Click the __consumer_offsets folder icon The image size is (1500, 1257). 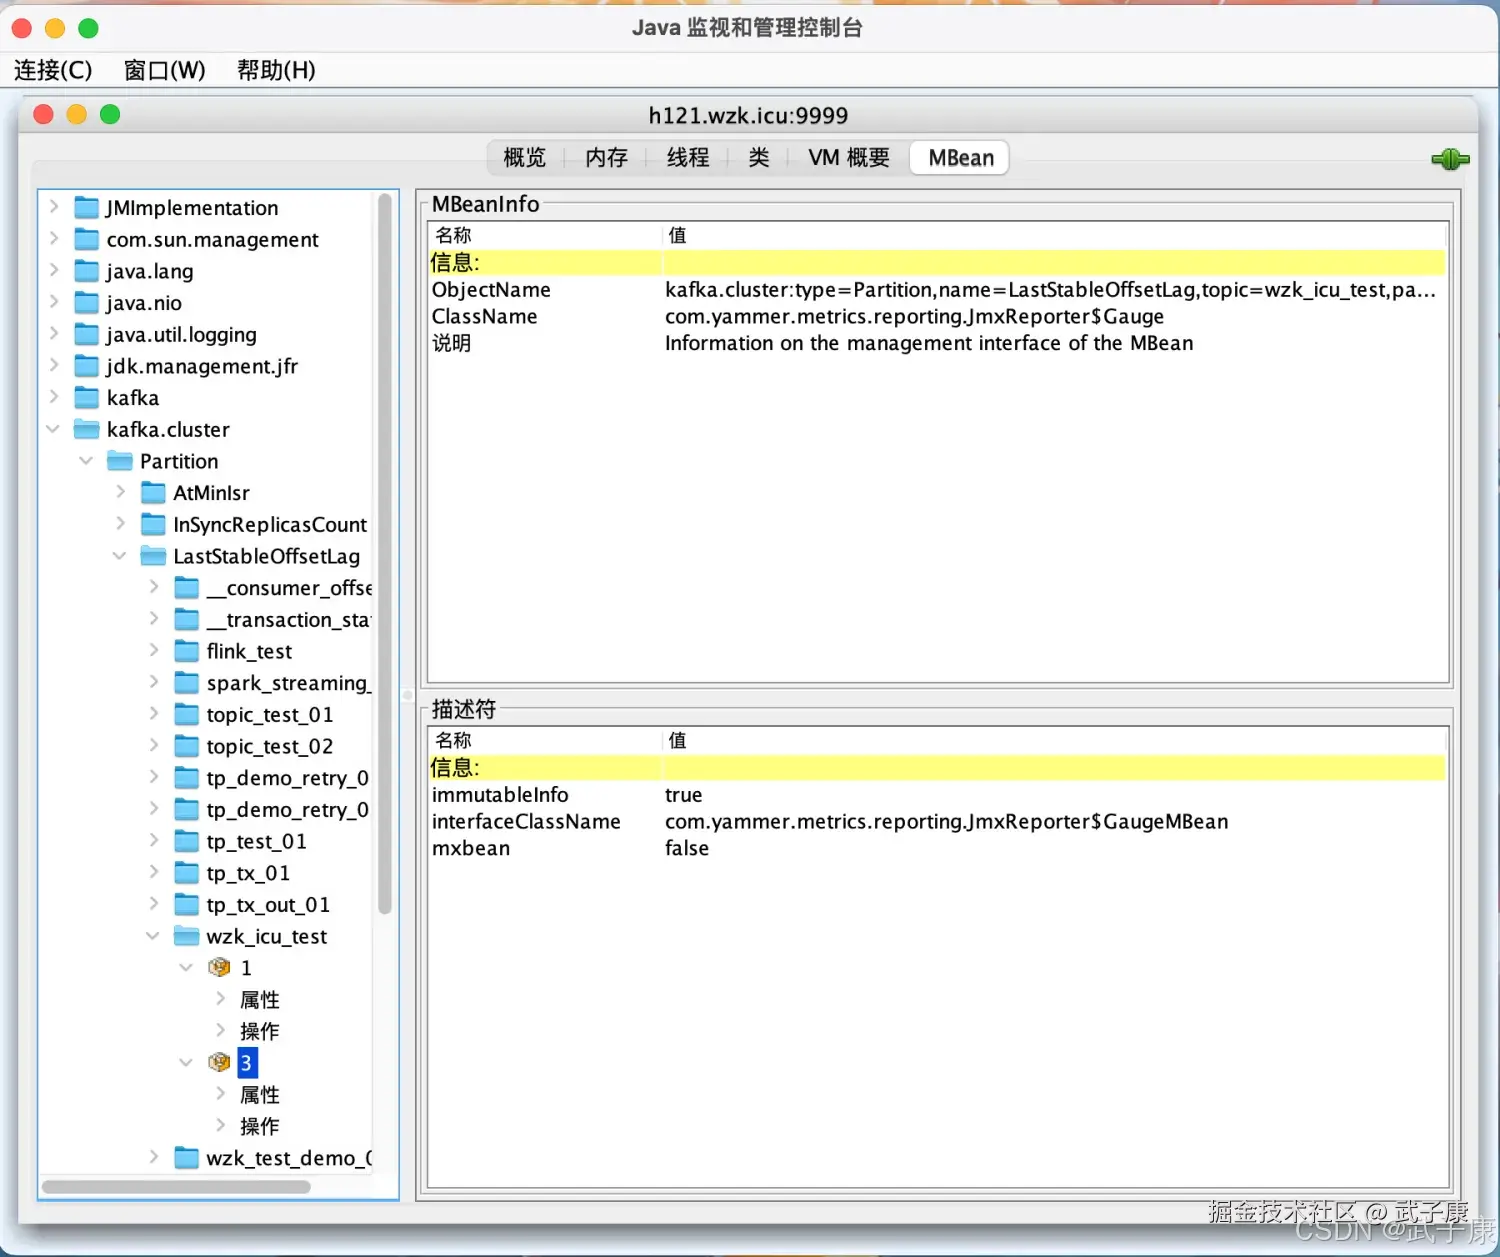tap(187, 588)
